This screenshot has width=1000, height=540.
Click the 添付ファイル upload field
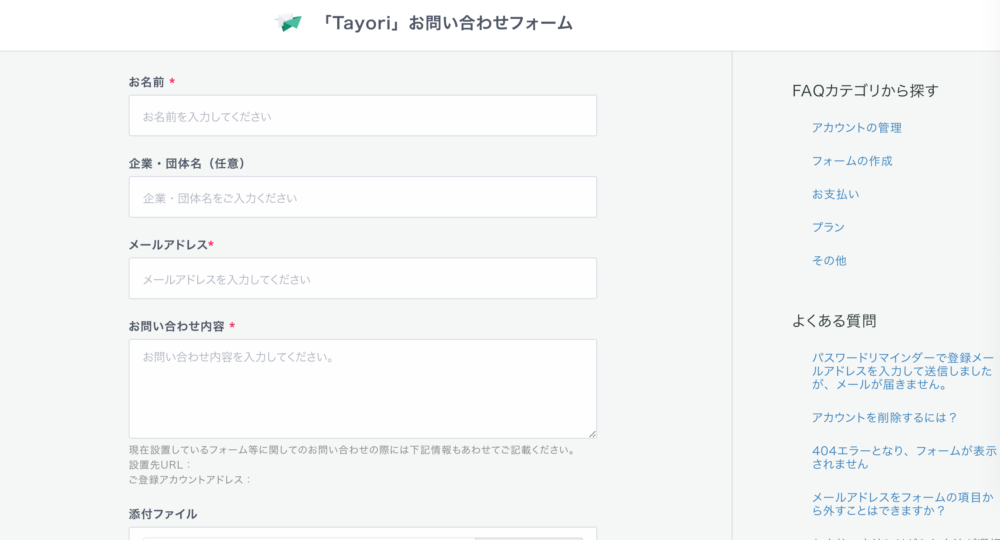pos(362,533)
